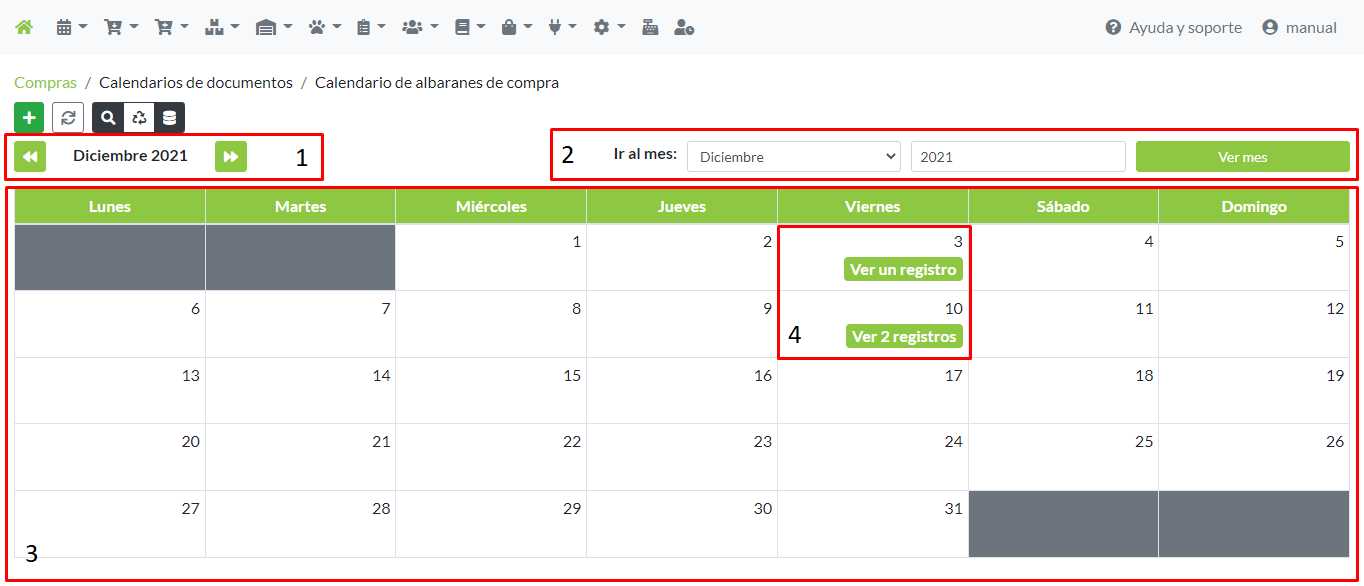Go to the home page icon
This screenshot has height=586, width=1364.
(x=24, y=28)
